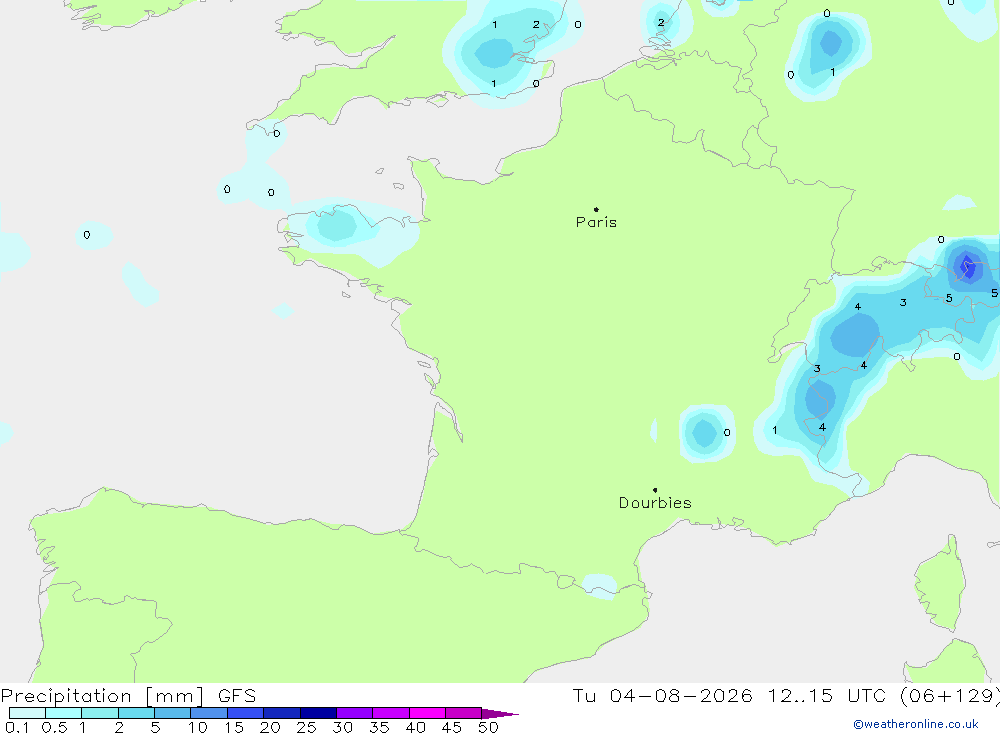
Task: Open the weatheronline.co.uk copyright link
Action: coord(915,724)
